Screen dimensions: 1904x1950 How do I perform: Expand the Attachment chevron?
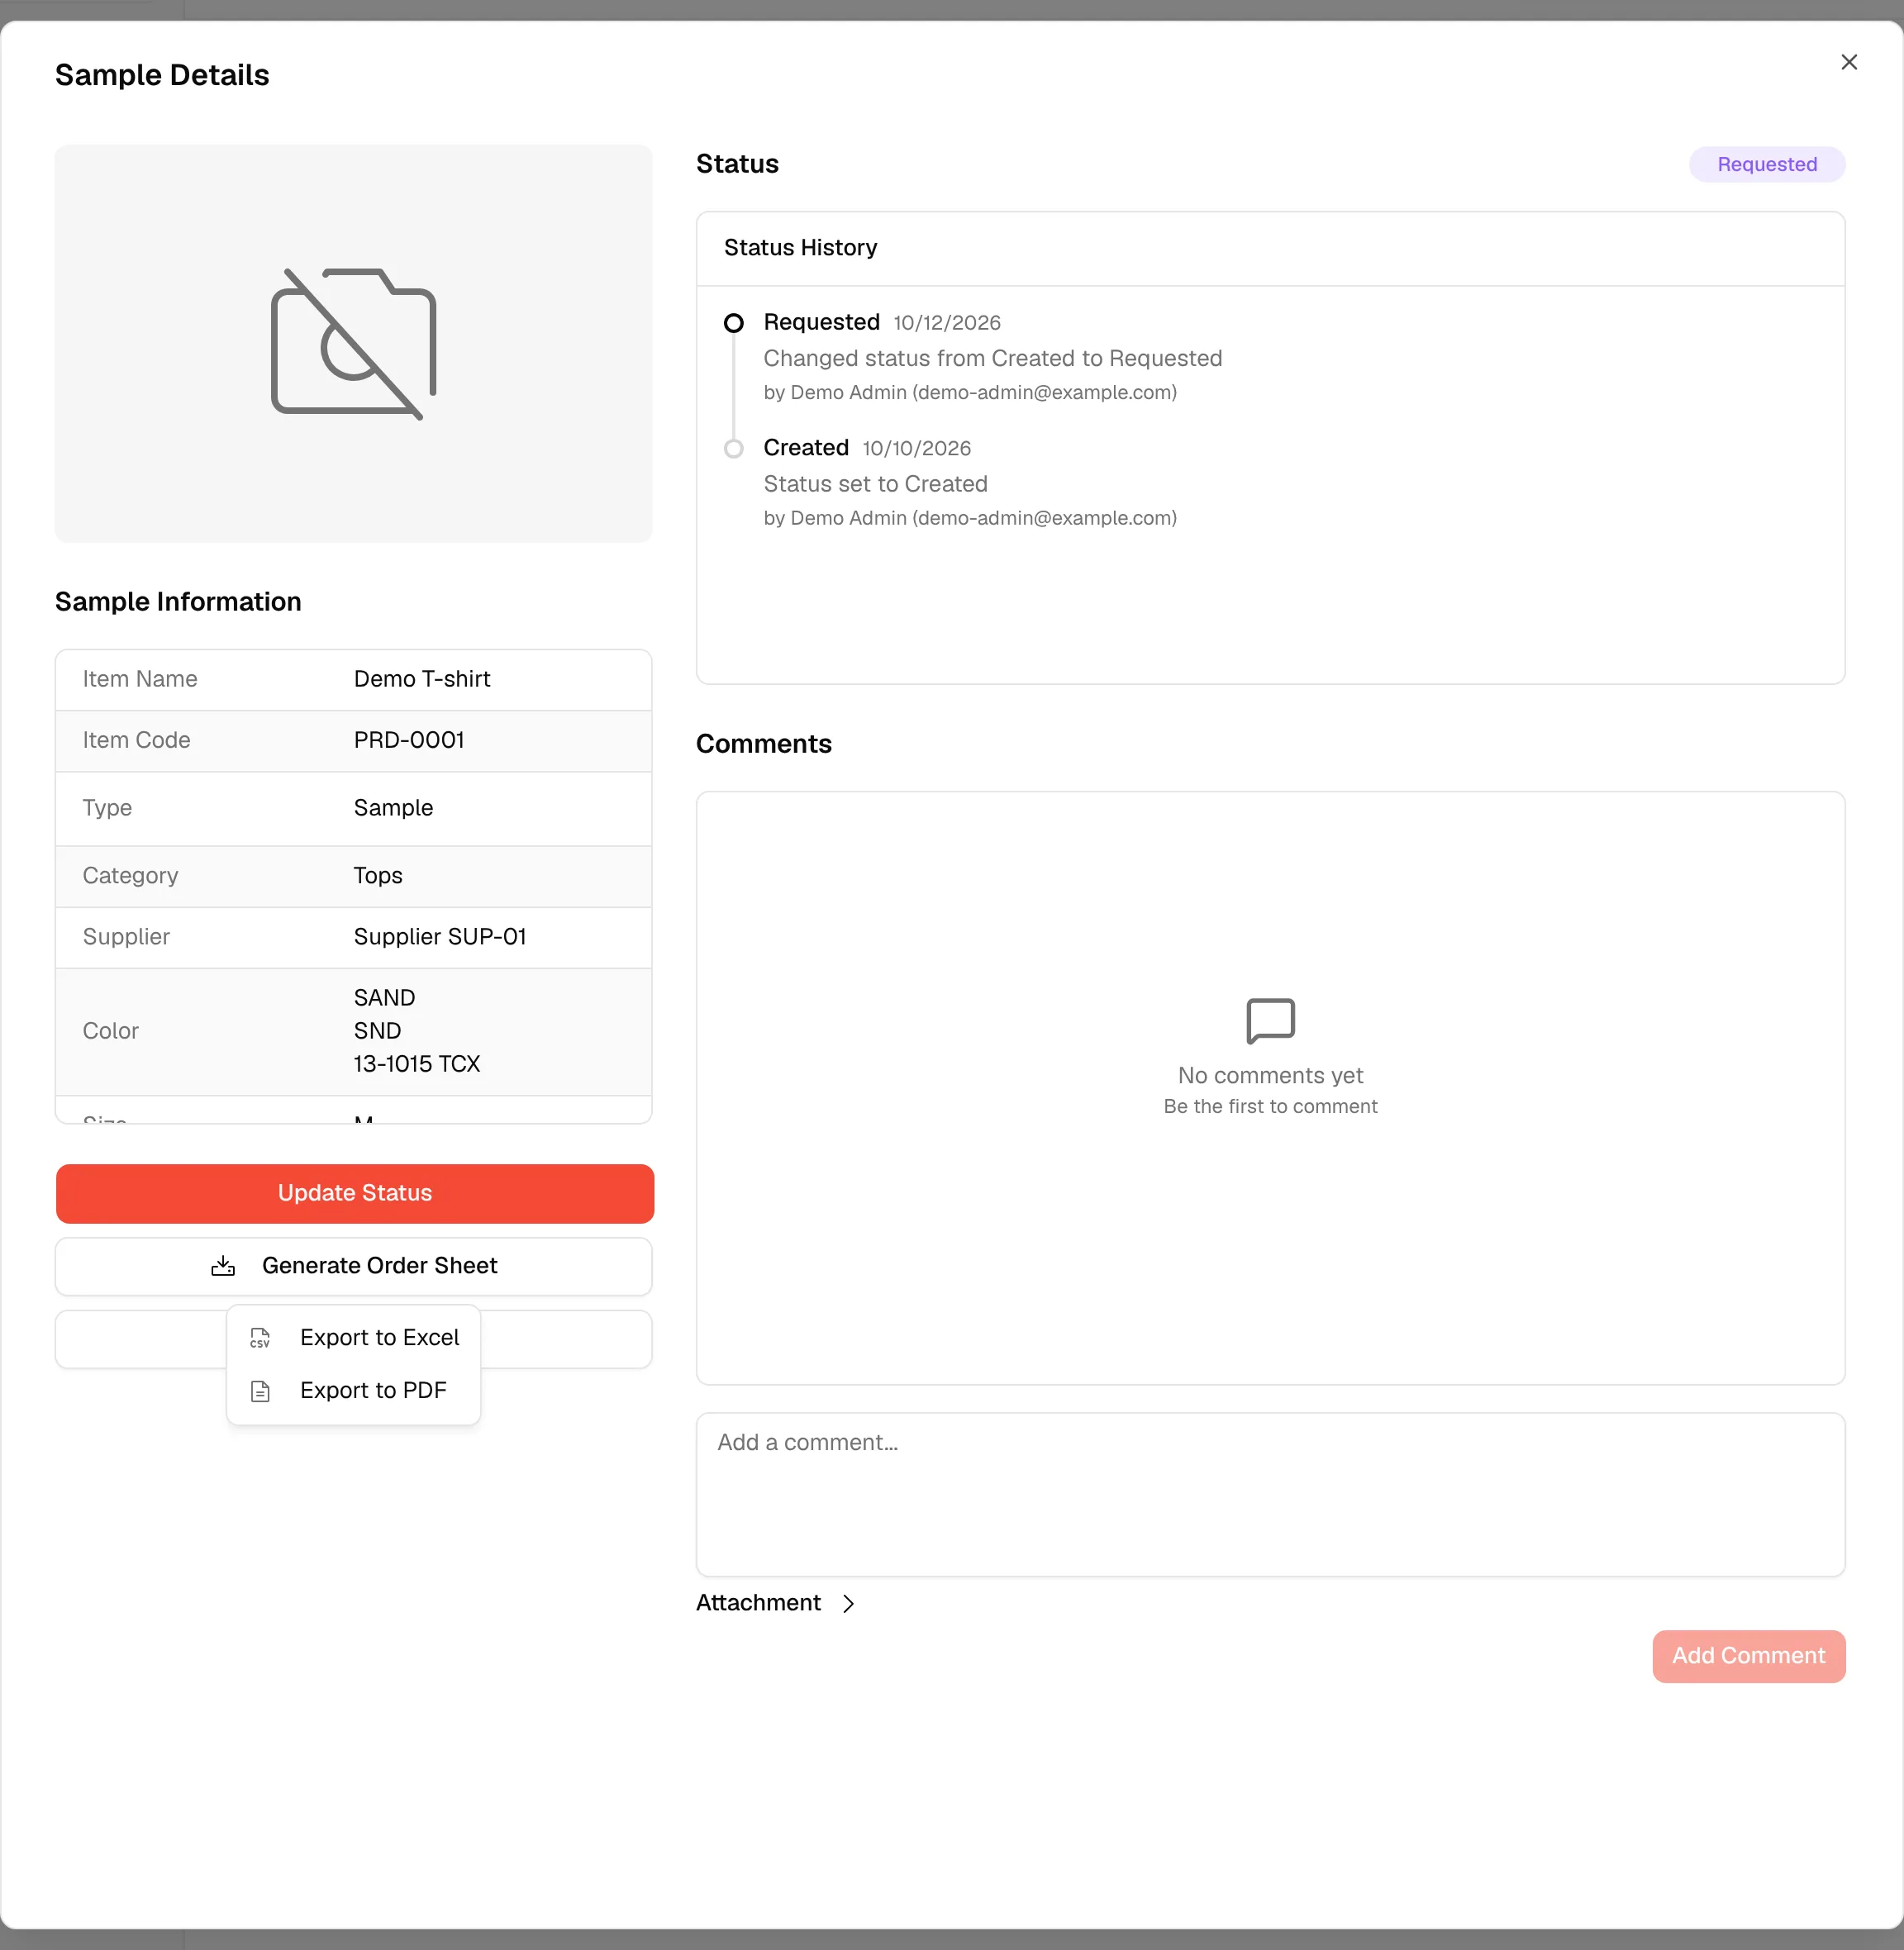click(x=848, y=1603)
